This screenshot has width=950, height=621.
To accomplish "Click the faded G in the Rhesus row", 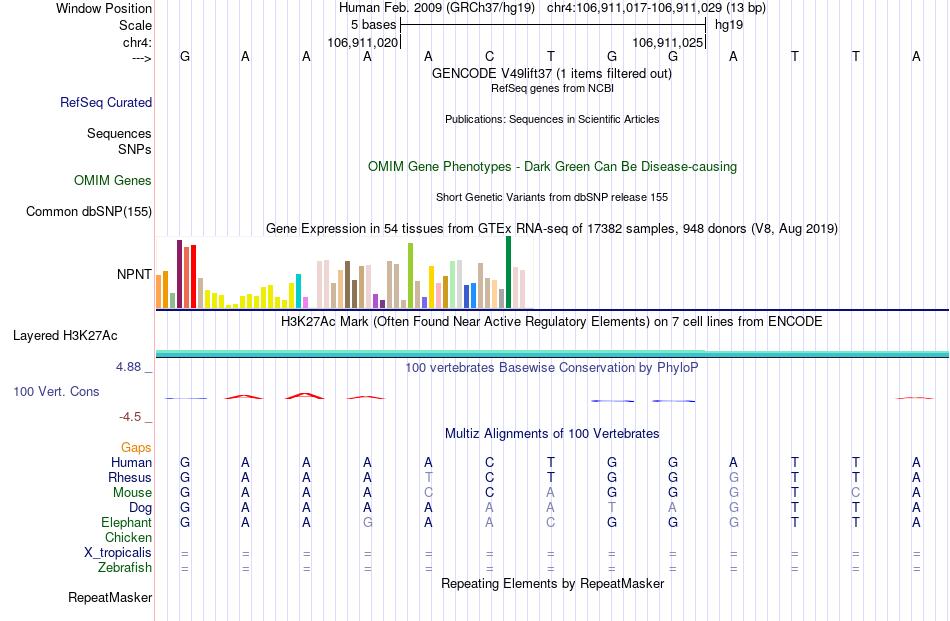I will click(734, 477).
